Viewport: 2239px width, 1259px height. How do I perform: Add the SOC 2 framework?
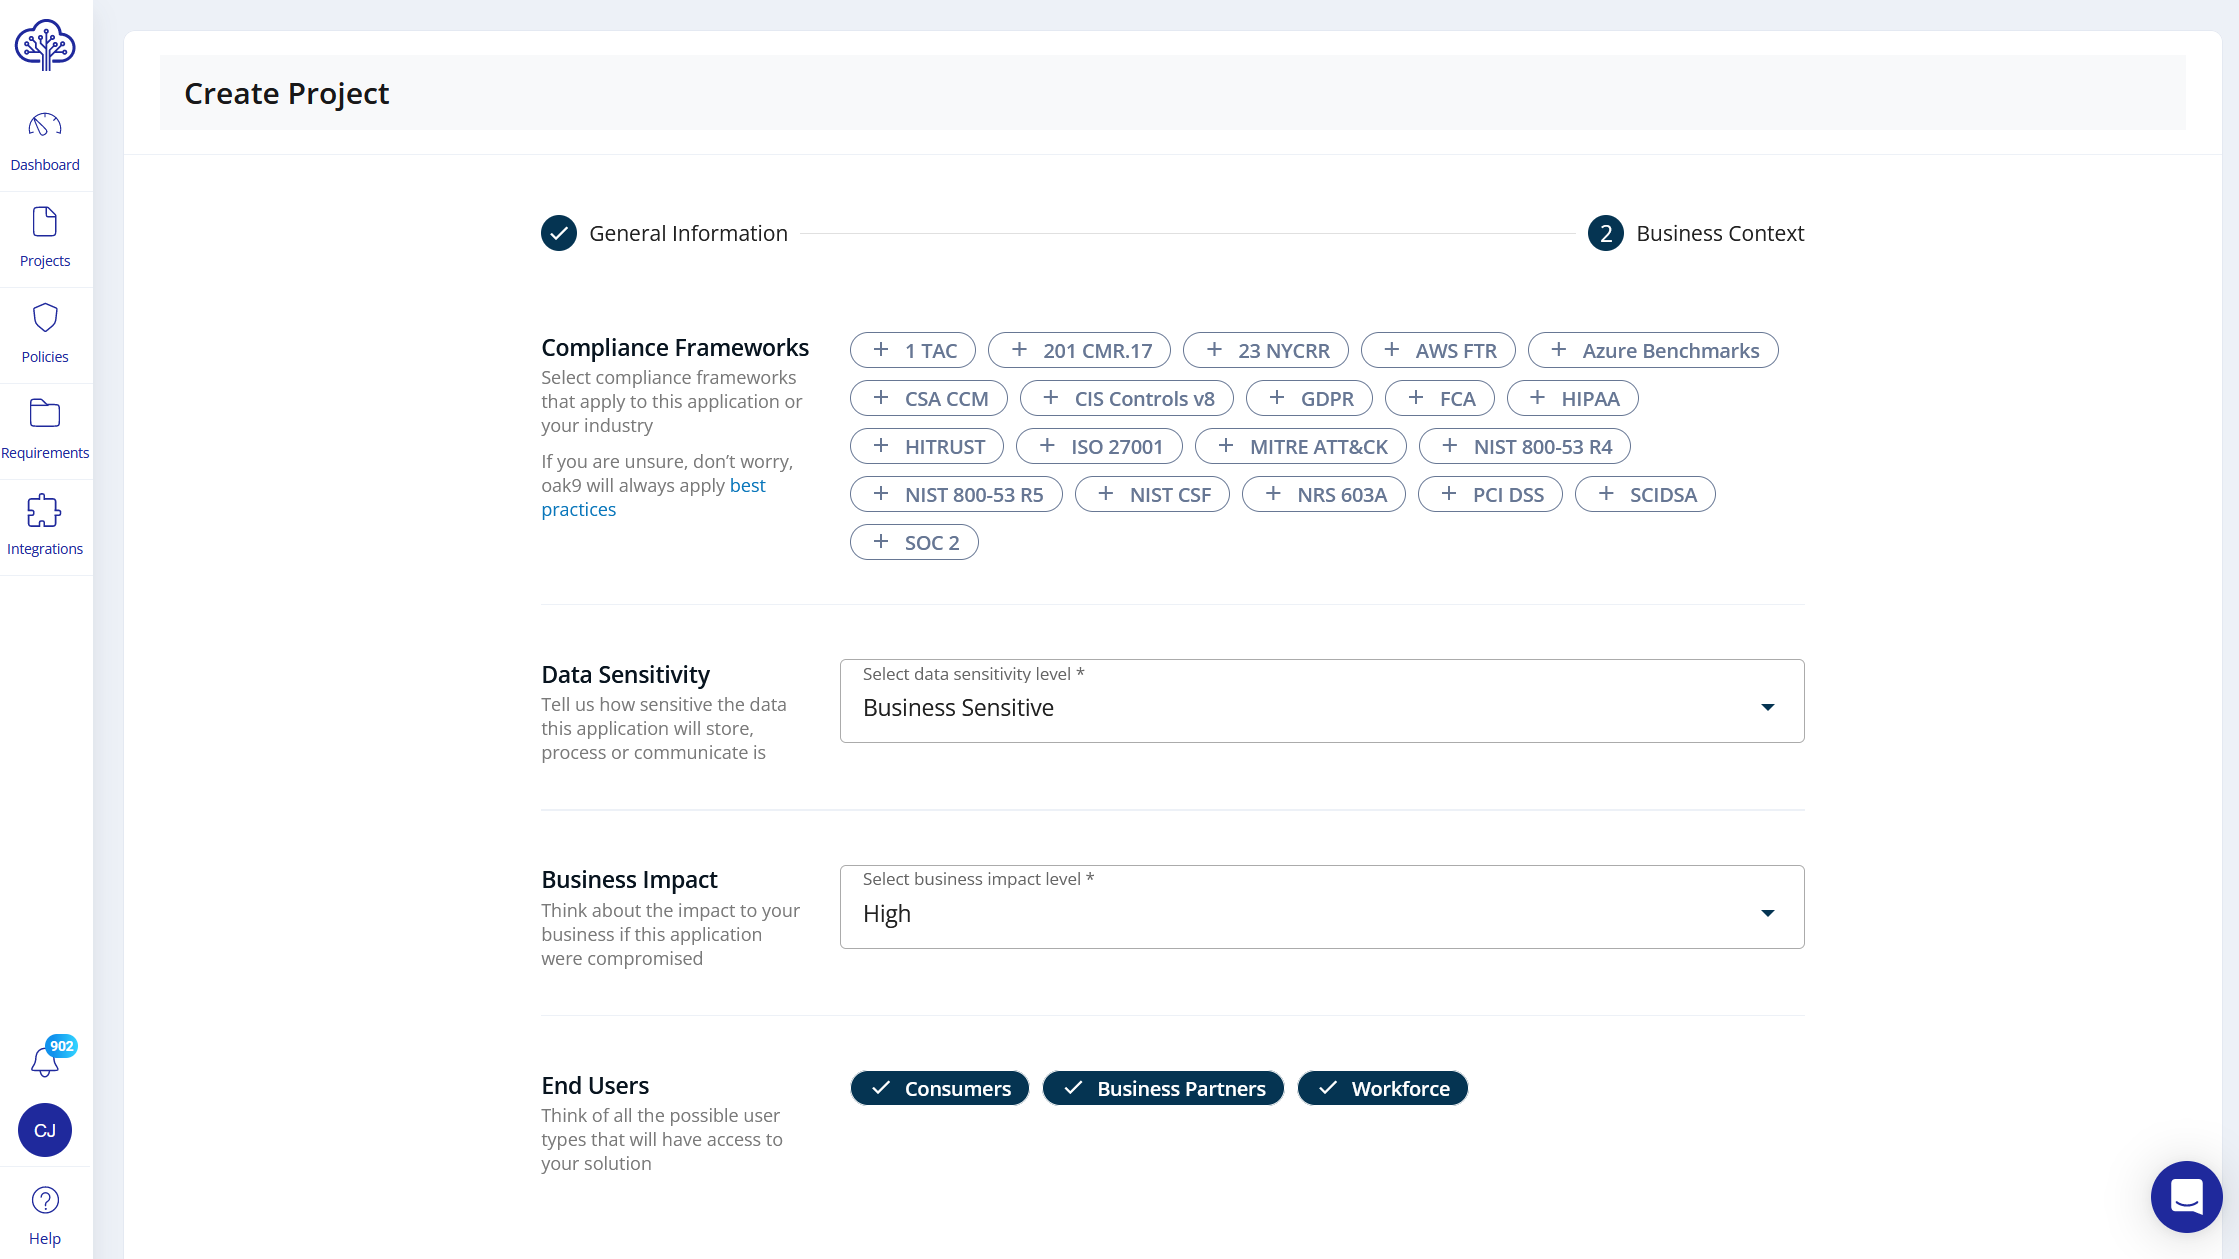point(914,542)
